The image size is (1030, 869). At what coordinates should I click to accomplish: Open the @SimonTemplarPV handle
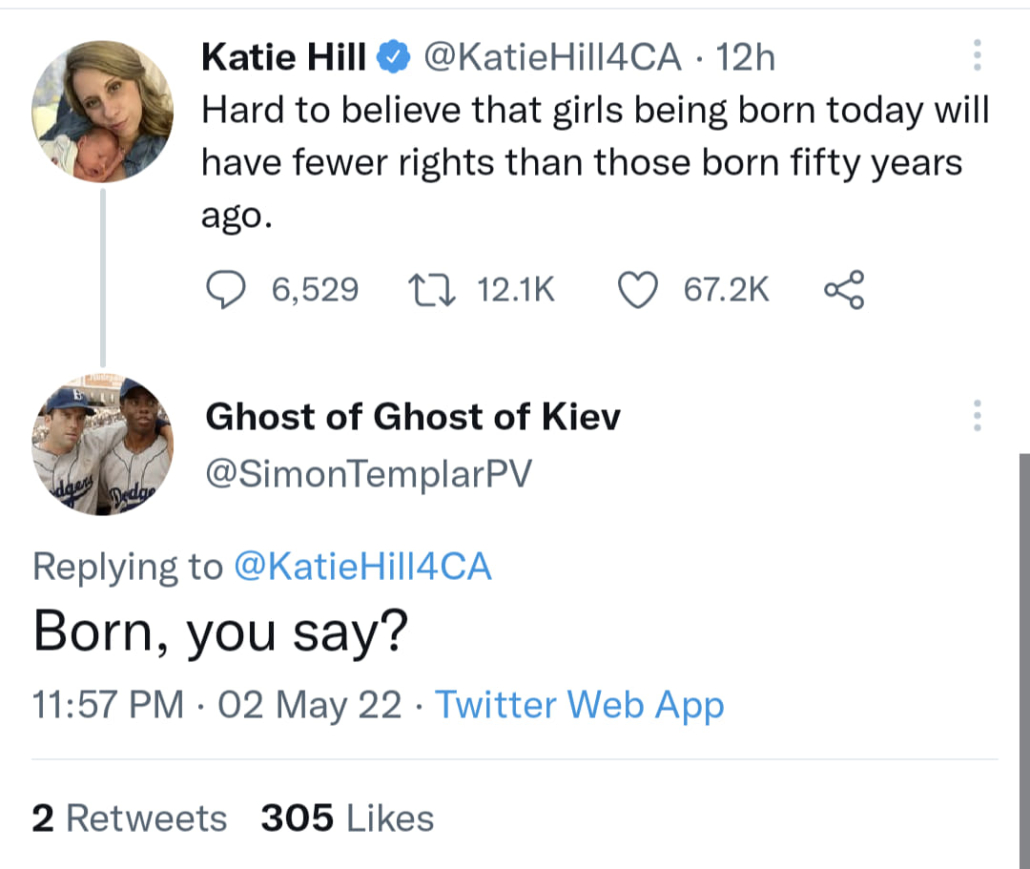tap(368, 475)
